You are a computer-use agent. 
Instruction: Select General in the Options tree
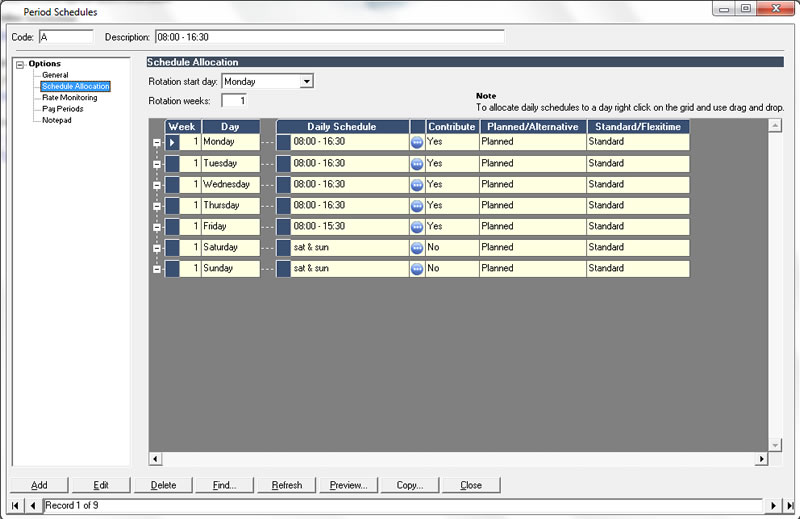pos(55,75)
